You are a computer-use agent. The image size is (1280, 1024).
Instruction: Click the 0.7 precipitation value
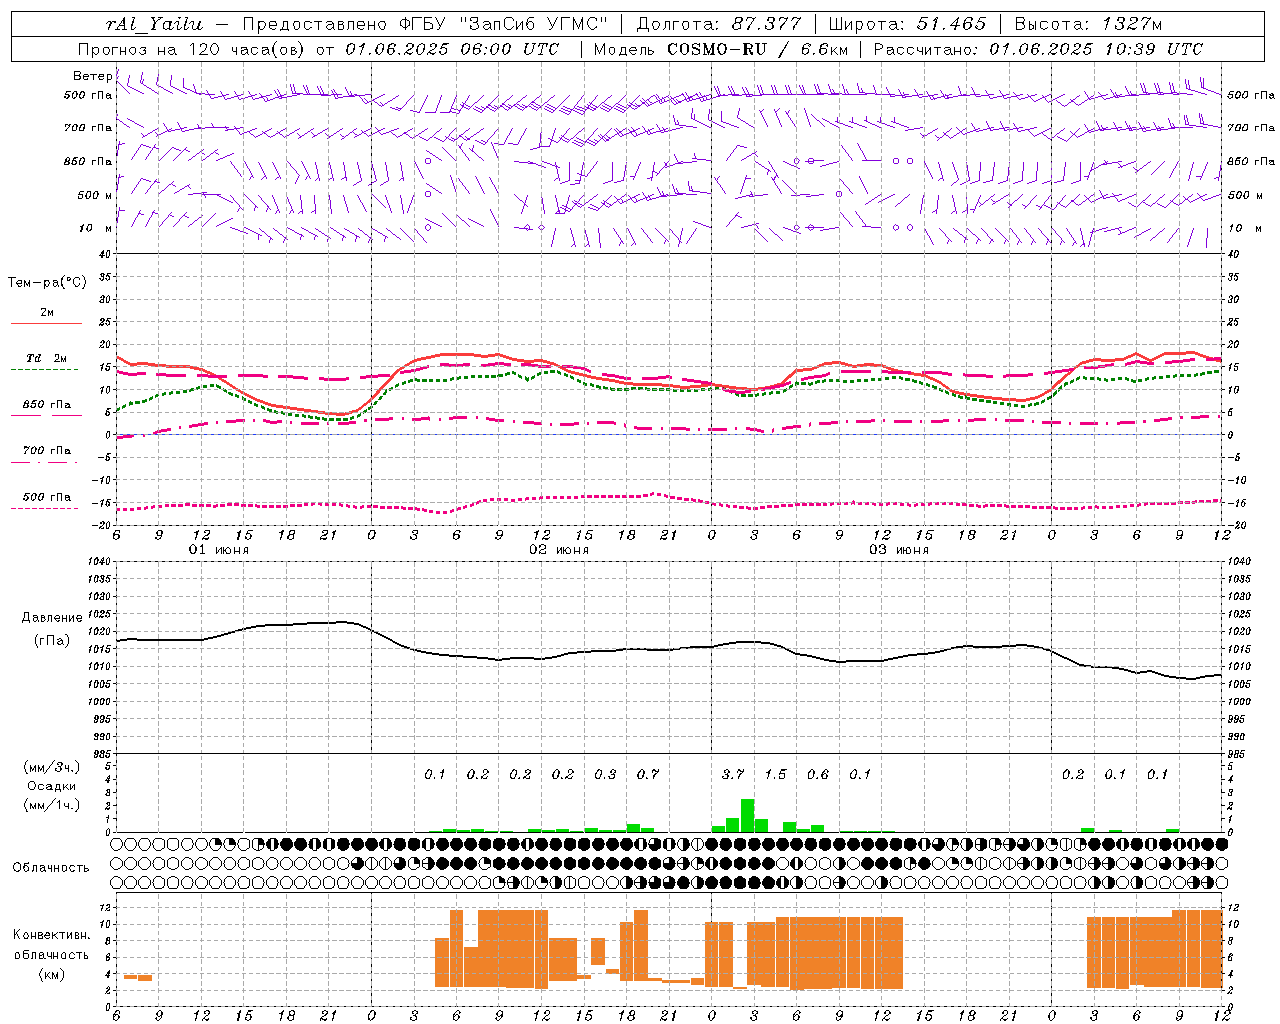pyautogui.click(x=648, y=774)
